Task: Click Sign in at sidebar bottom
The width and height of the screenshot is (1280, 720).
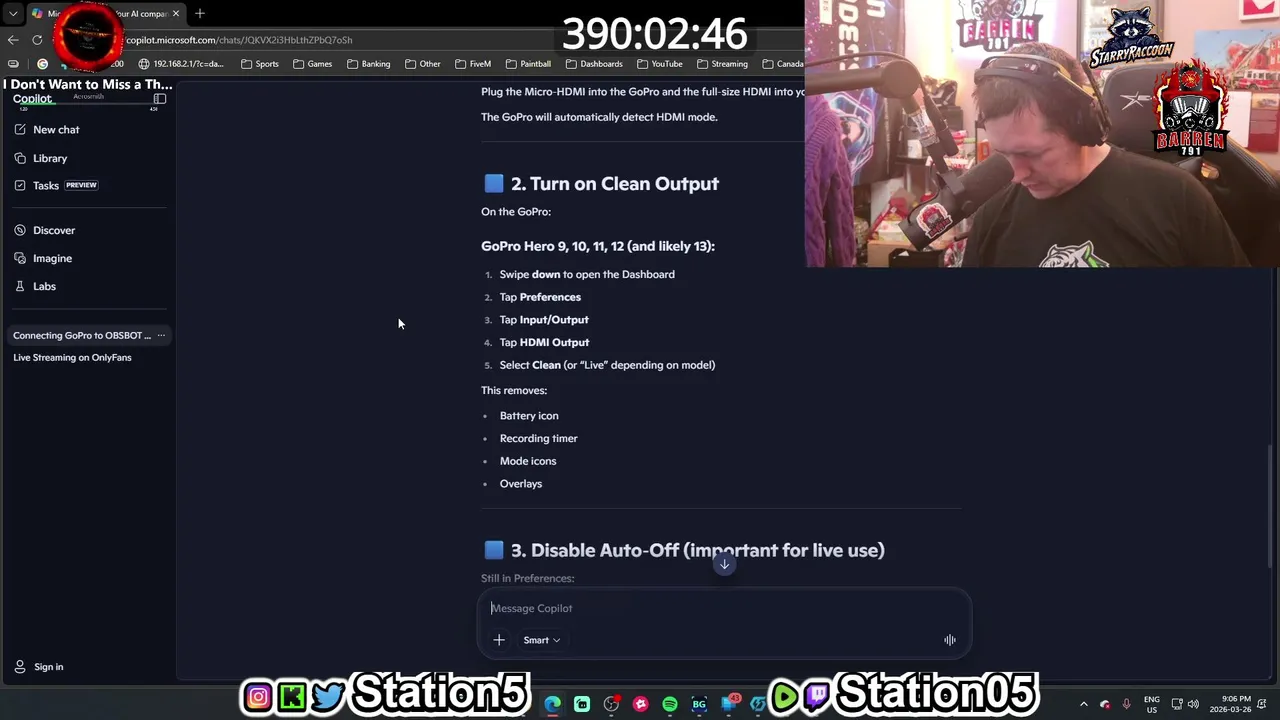Action: click(39, 667)
